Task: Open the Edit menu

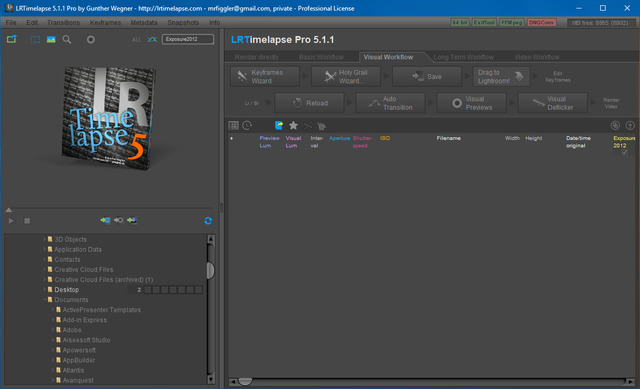Action: pyautogui.click(x=32, y=22)
